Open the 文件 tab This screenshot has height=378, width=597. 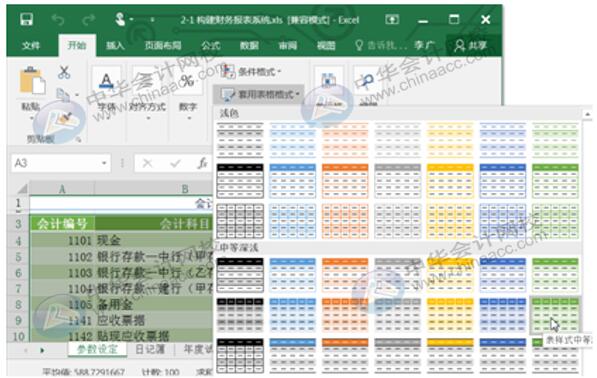point(30,46)
